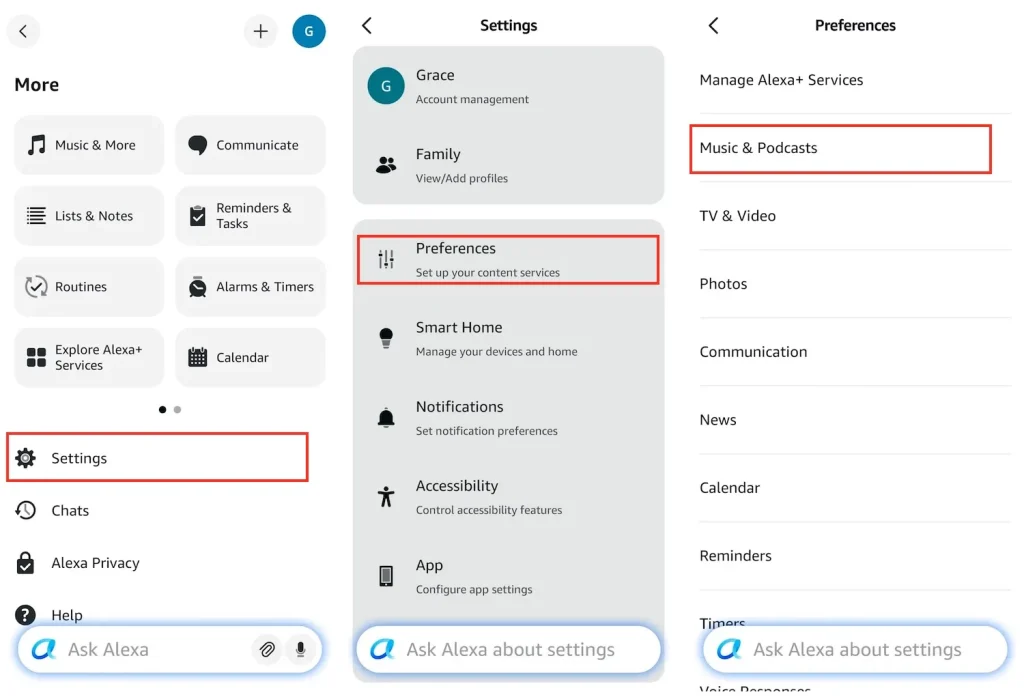Tap the Routines circular check icon
The image size is (1024, 697).
pyautogui.click(x=36, y=286)
